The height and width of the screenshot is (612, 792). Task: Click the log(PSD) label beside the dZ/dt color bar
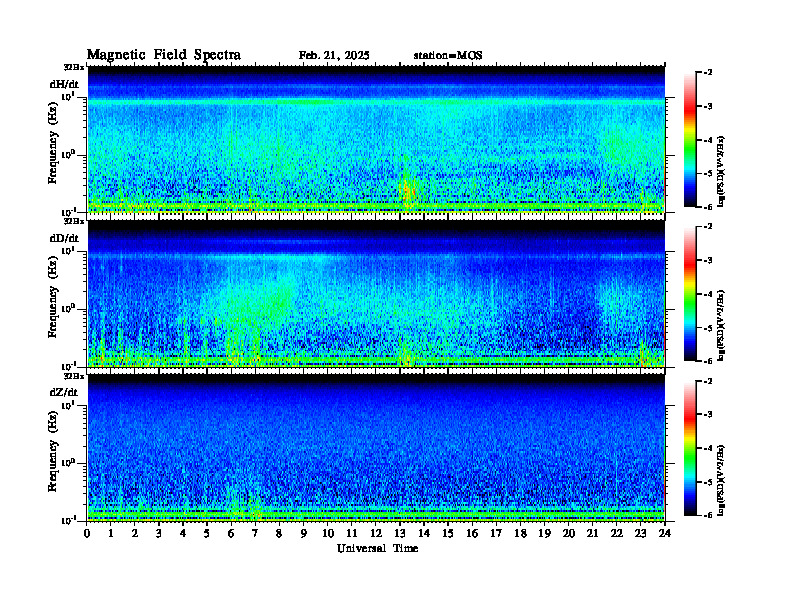722,479
